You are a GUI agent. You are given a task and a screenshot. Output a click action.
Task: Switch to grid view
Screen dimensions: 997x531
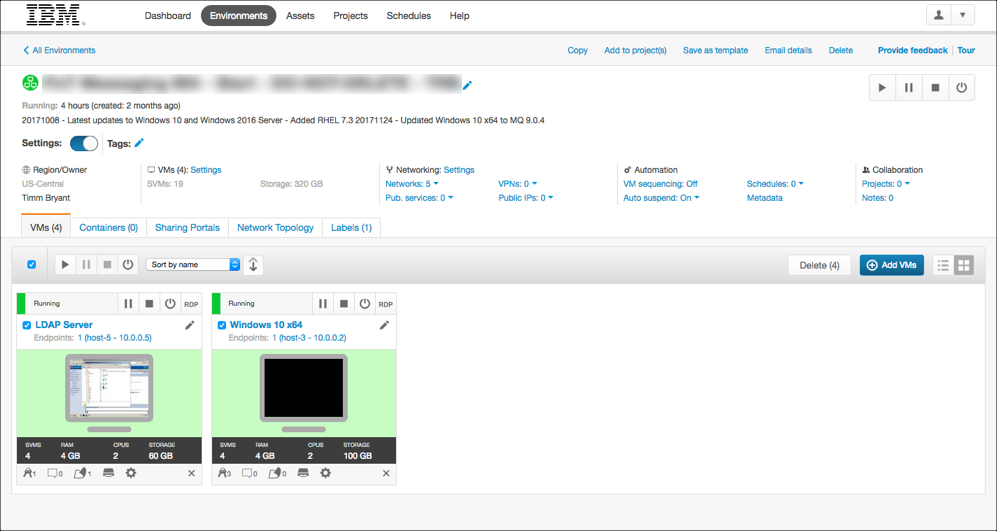point(964,265)
